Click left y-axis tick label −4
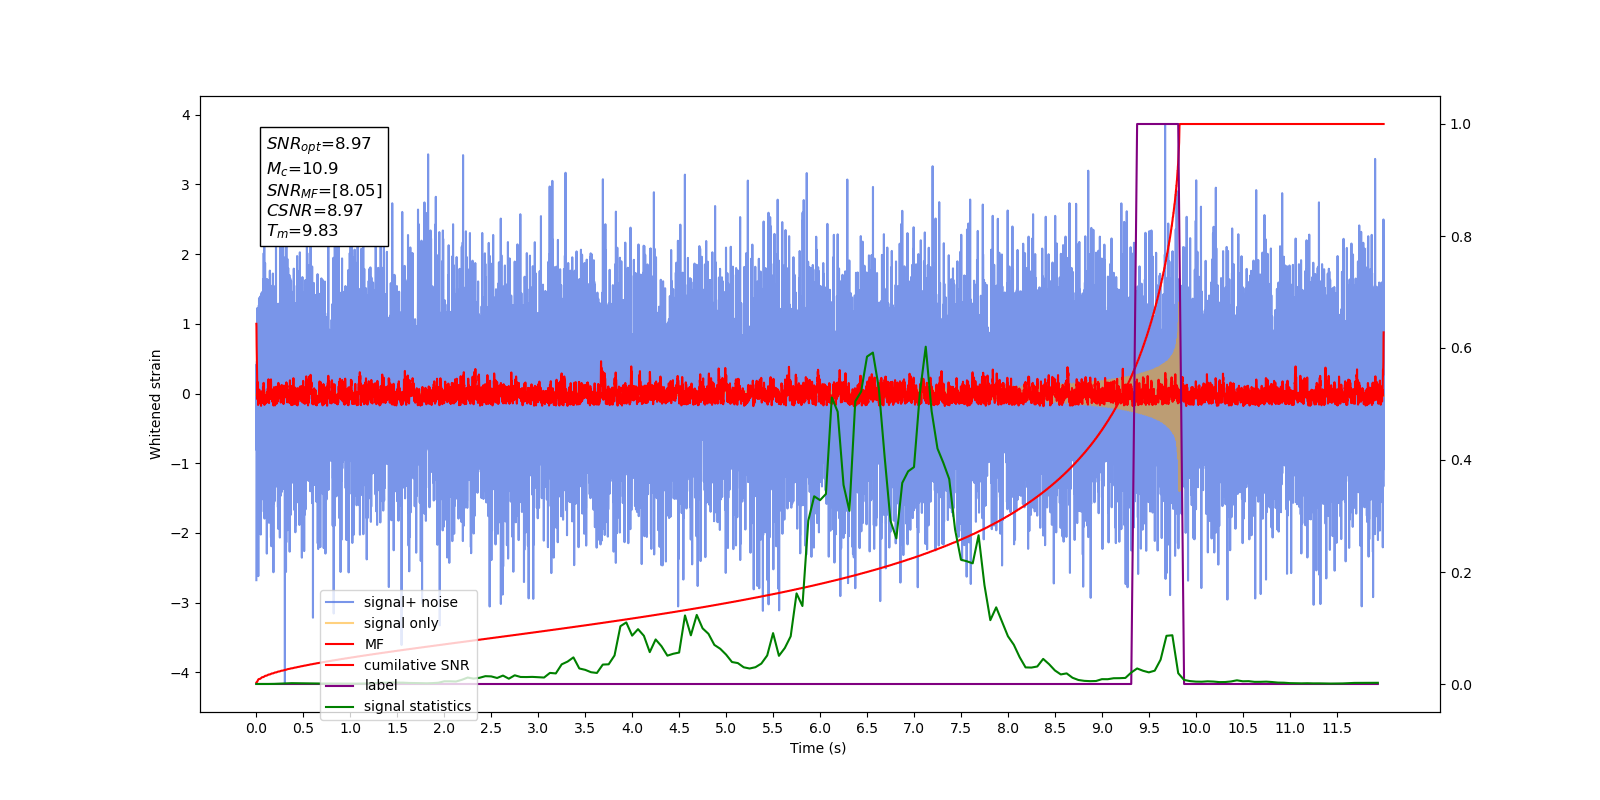 click(x=180, y=673)
